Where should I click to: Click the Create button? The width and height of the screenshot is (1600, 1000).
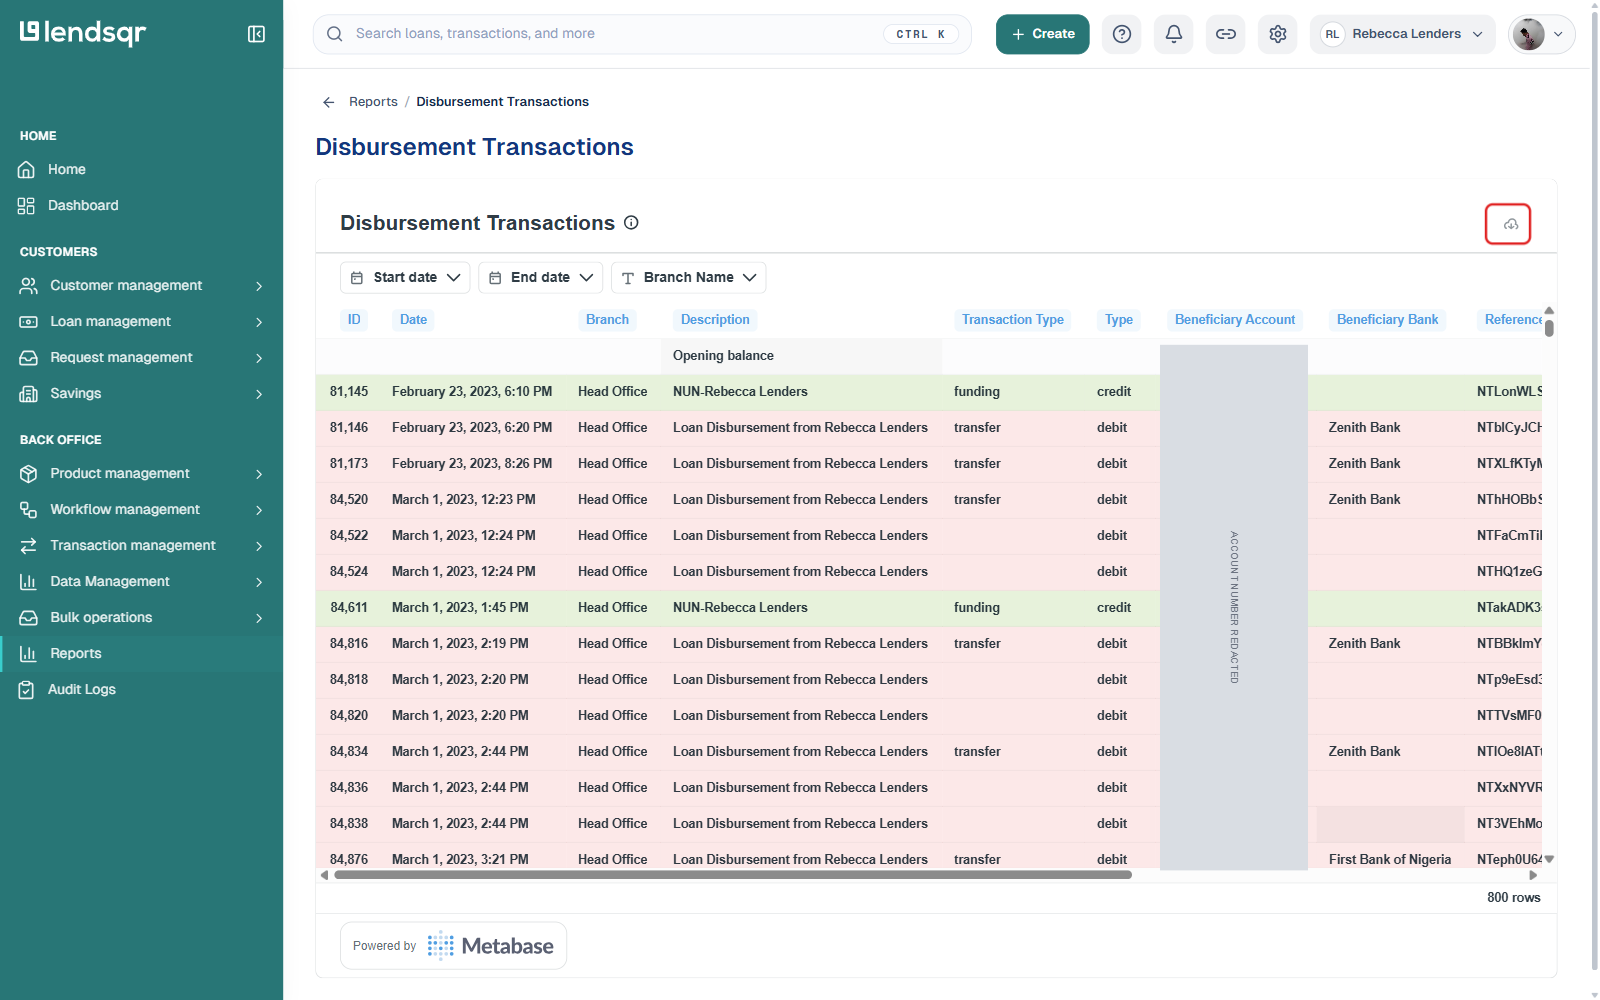click(1043, 34)
